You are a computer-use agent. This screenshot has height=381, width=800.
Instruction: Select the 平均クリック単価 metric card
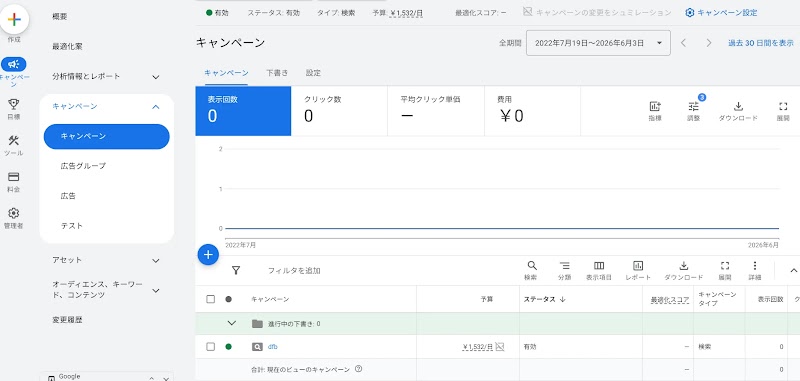(x=436, y=111)
